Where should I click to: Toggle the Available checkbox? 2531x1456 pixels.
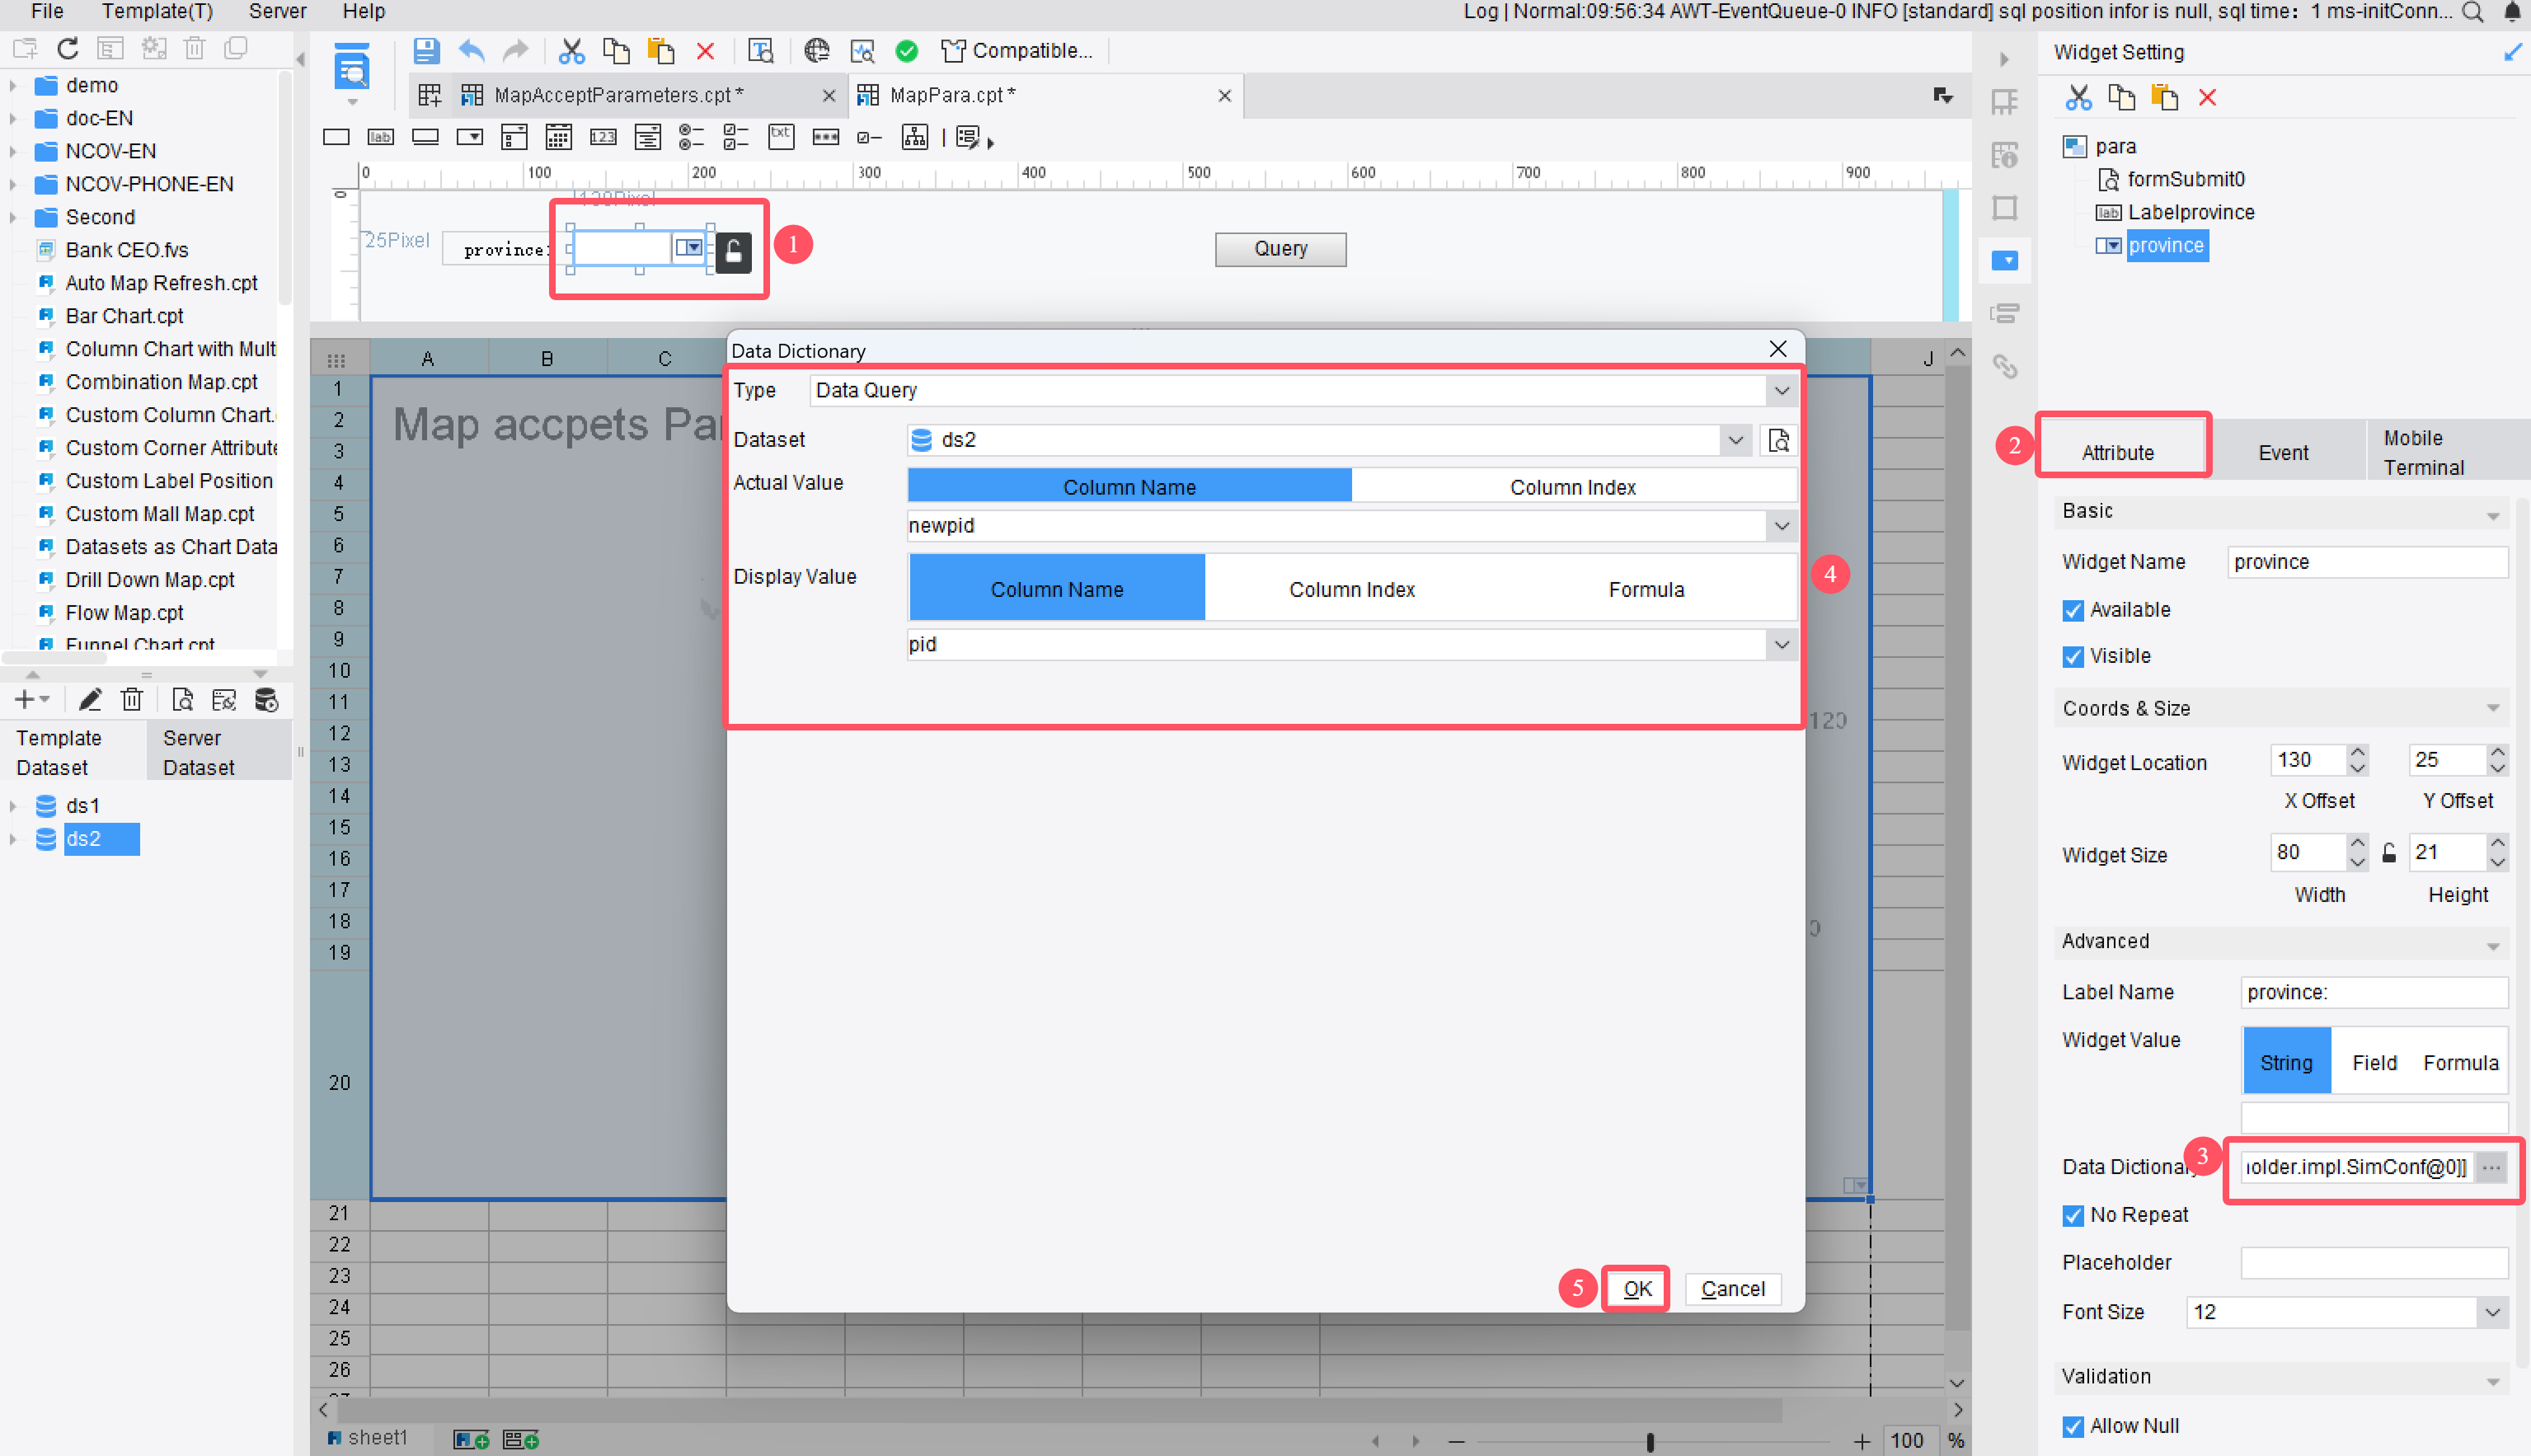(2073, 610)
